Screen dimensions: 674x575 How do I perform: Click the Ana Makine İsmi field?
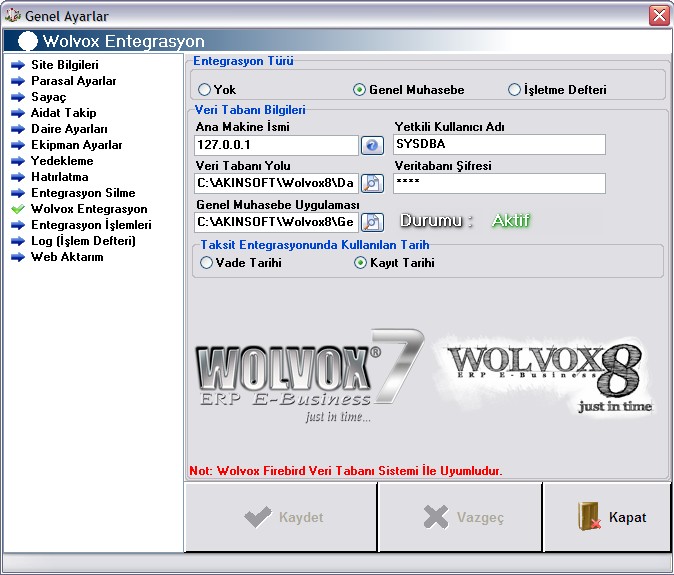(276, 145)
